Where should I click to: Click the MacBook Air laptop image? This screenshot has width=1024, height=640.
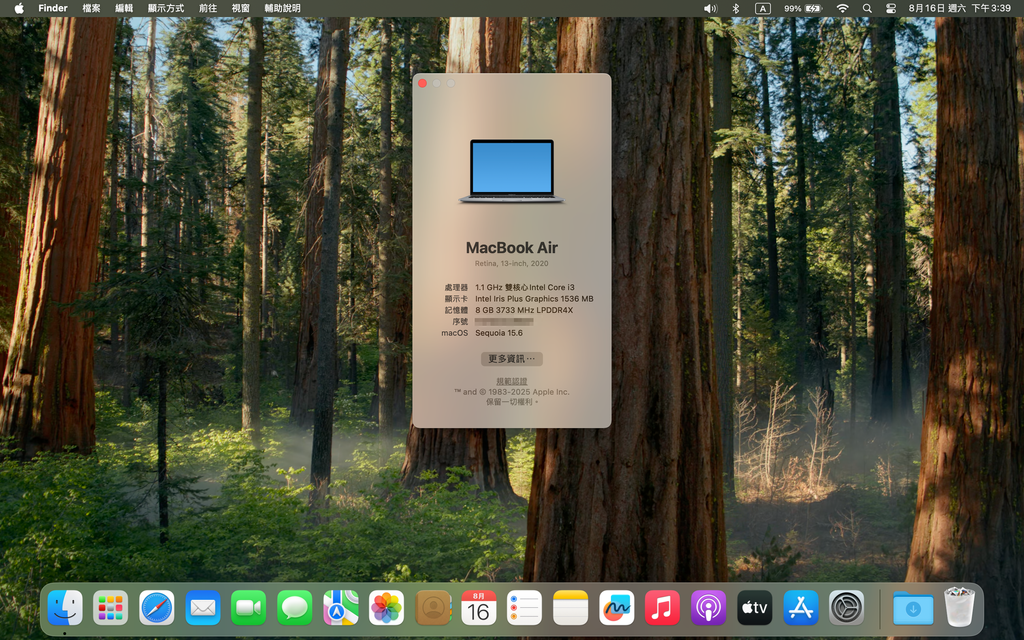pyautogui.click(x=512, y=171)
